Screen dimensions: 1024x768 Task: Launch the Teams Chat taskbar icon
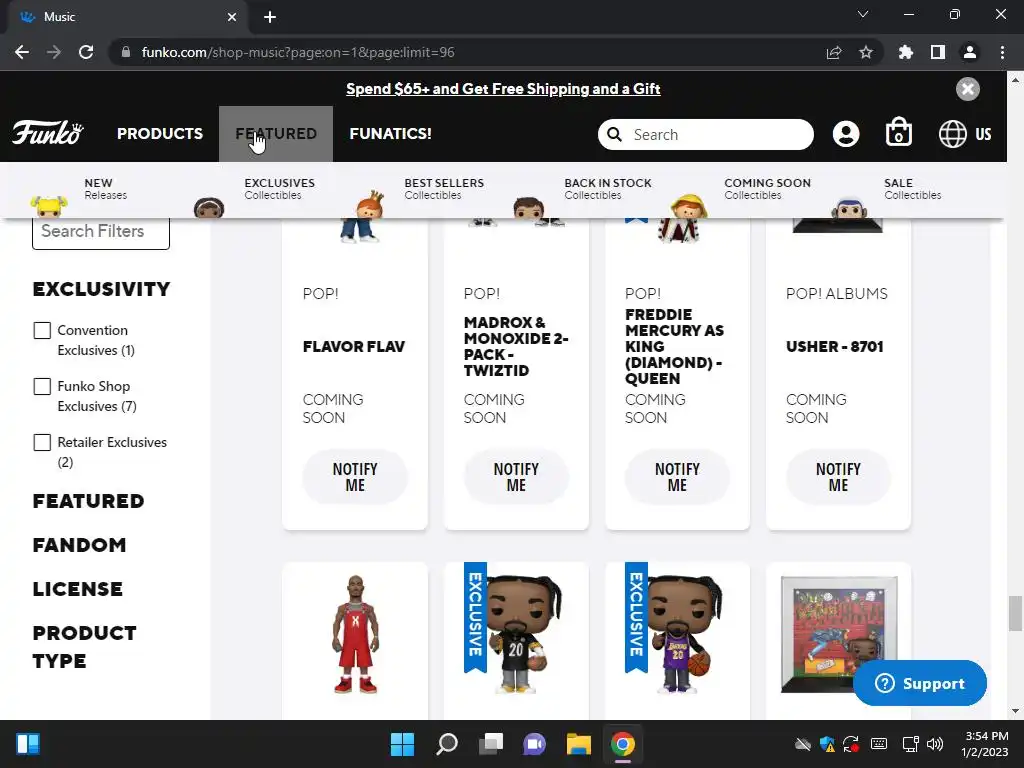click(x=534, y=744)
